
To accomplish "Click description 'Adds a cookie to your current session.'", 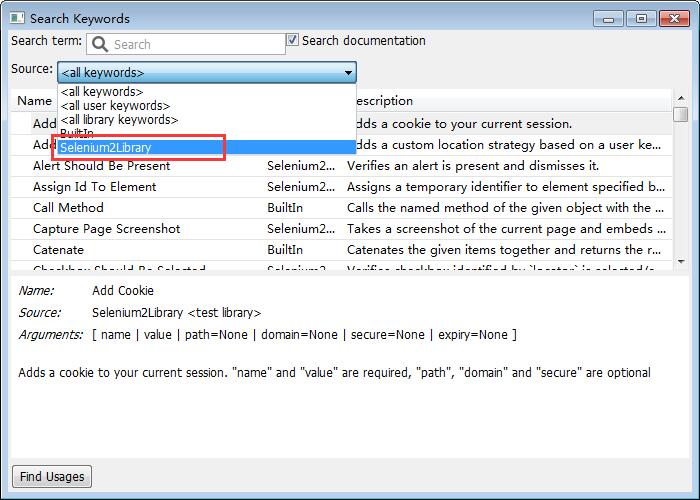I will click(464, 124).
